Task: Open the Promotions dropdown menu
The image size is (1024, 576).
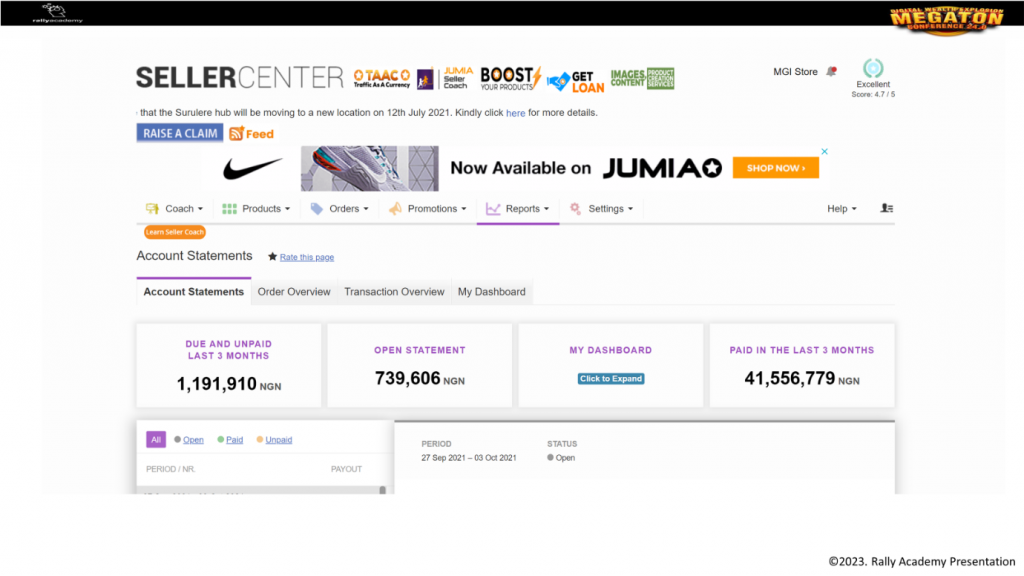Action: click(428, 209)
